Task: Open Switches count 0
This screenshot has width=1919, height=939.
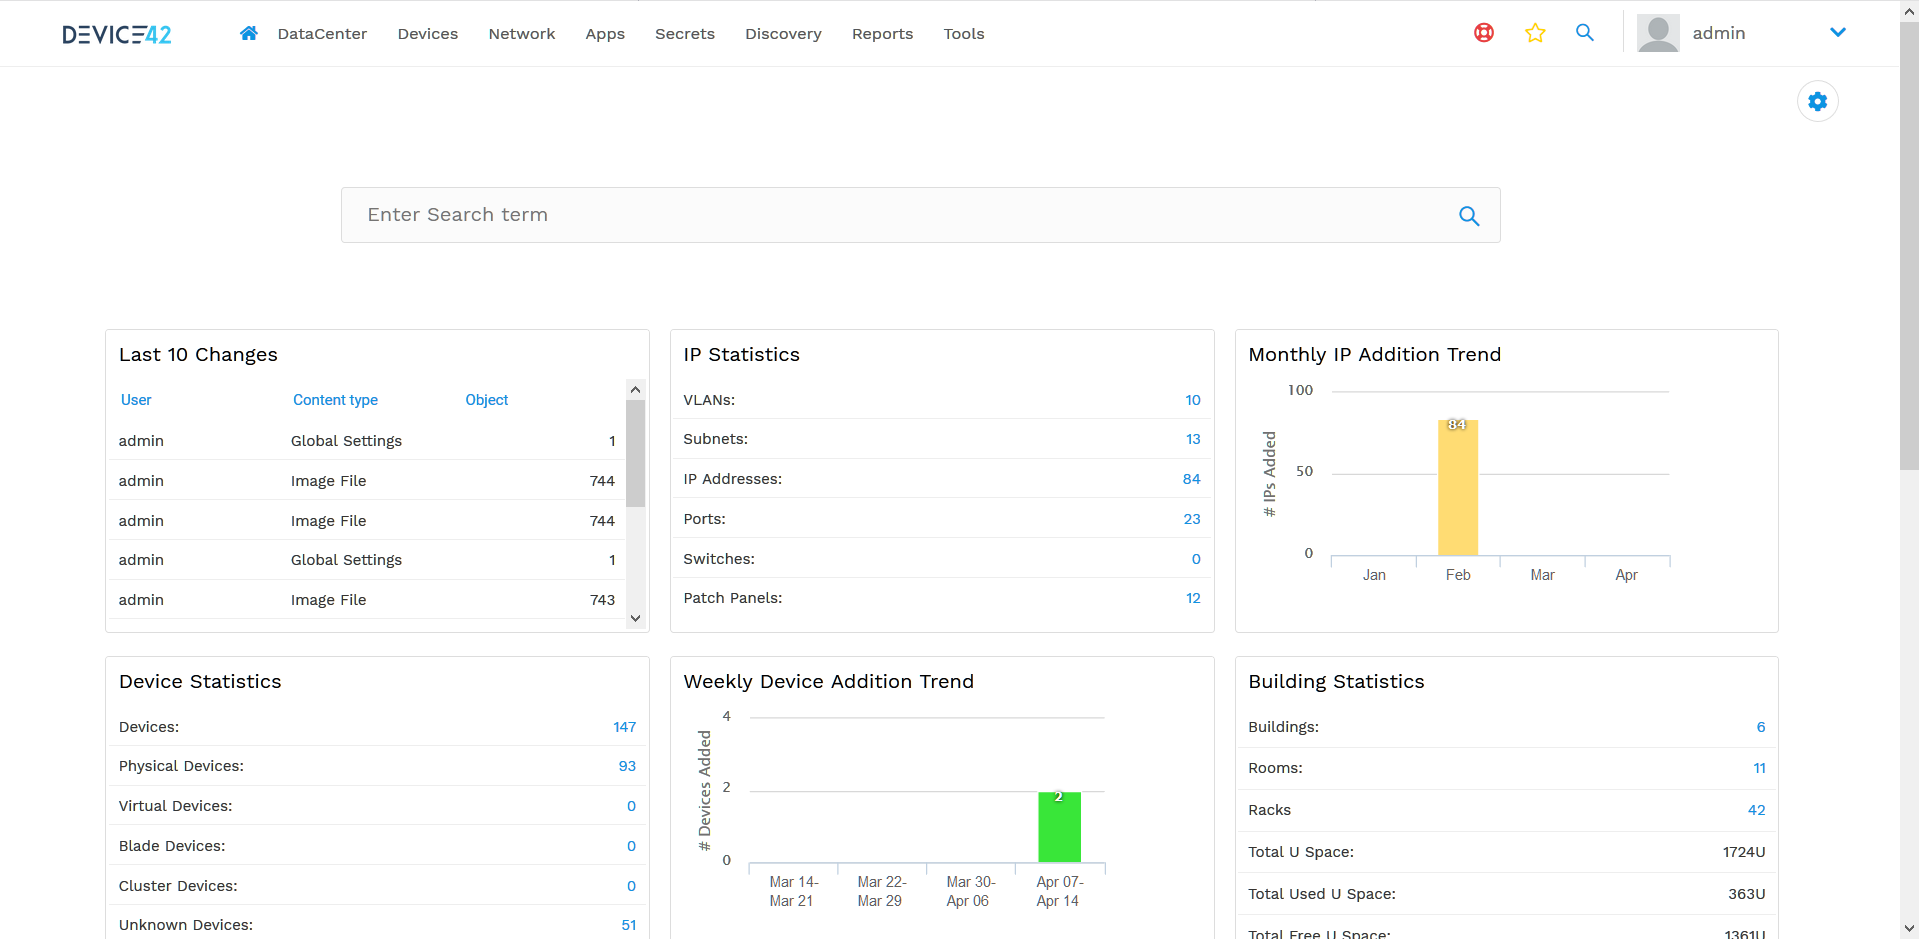Action: coord(1196,559)
